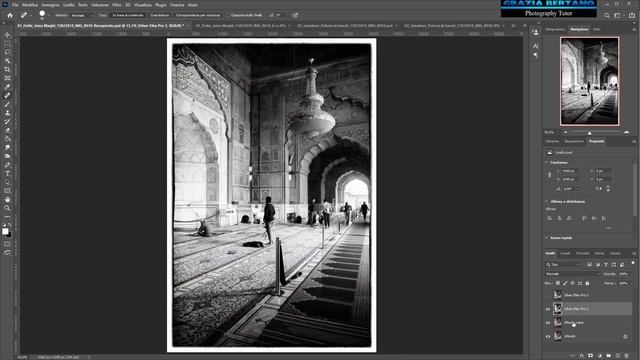The image size is (640, 360).
Task: Hide the selected Silver Efex Pro 2 layer
Action: [548, 309]
